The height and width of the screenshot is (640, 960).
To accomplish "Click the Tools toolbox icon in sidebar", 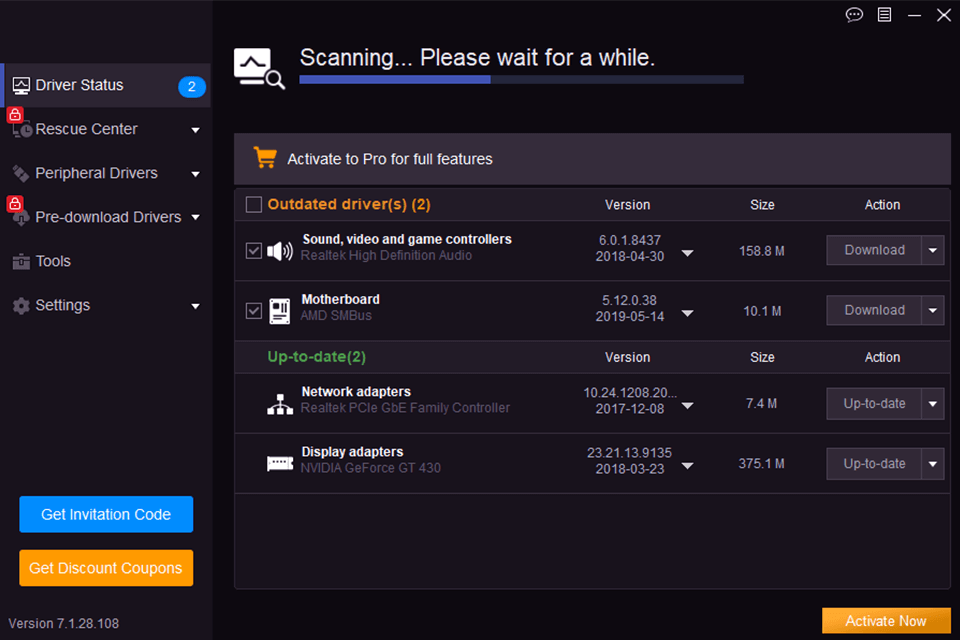I will coord(21,262).
